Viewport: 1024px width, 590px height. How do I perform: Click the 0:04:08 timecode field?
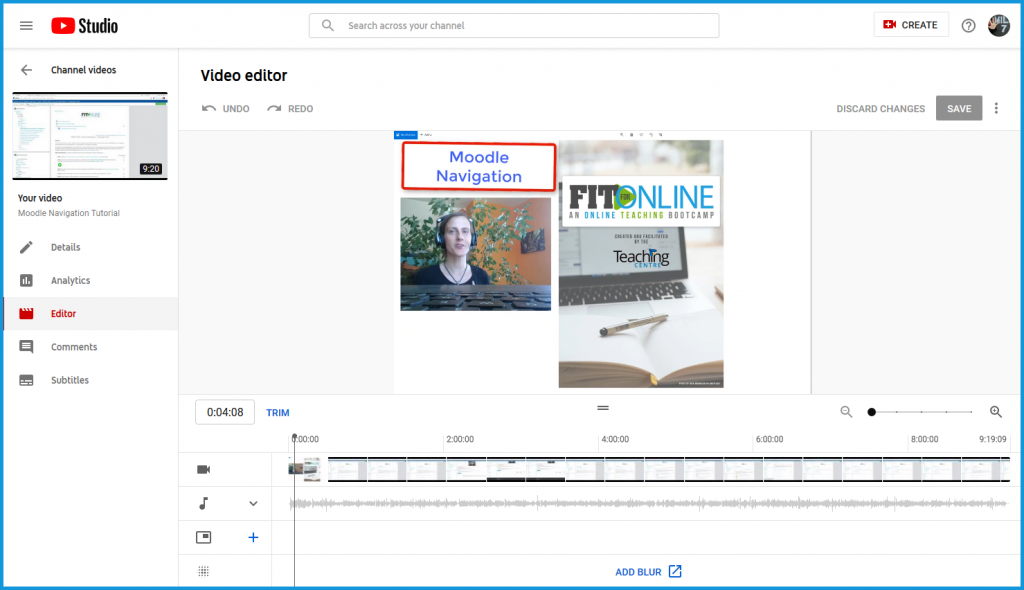225,412
